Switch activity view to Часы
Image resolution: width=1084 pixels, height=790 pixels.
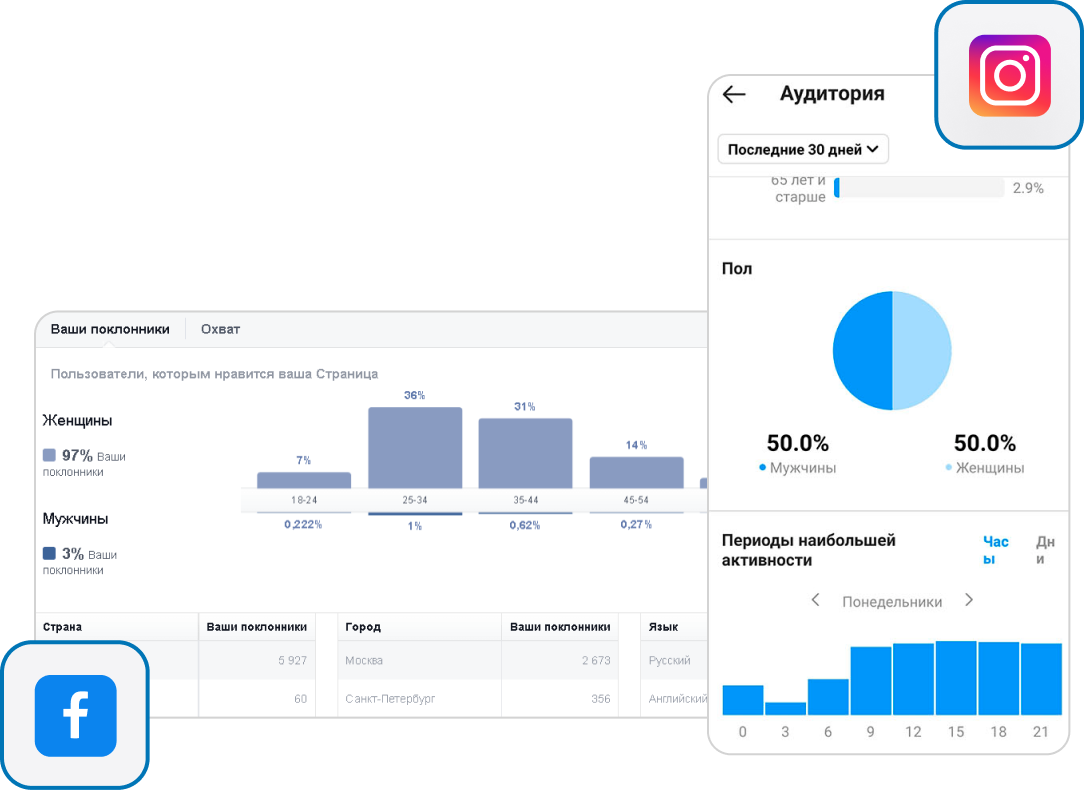995,550
